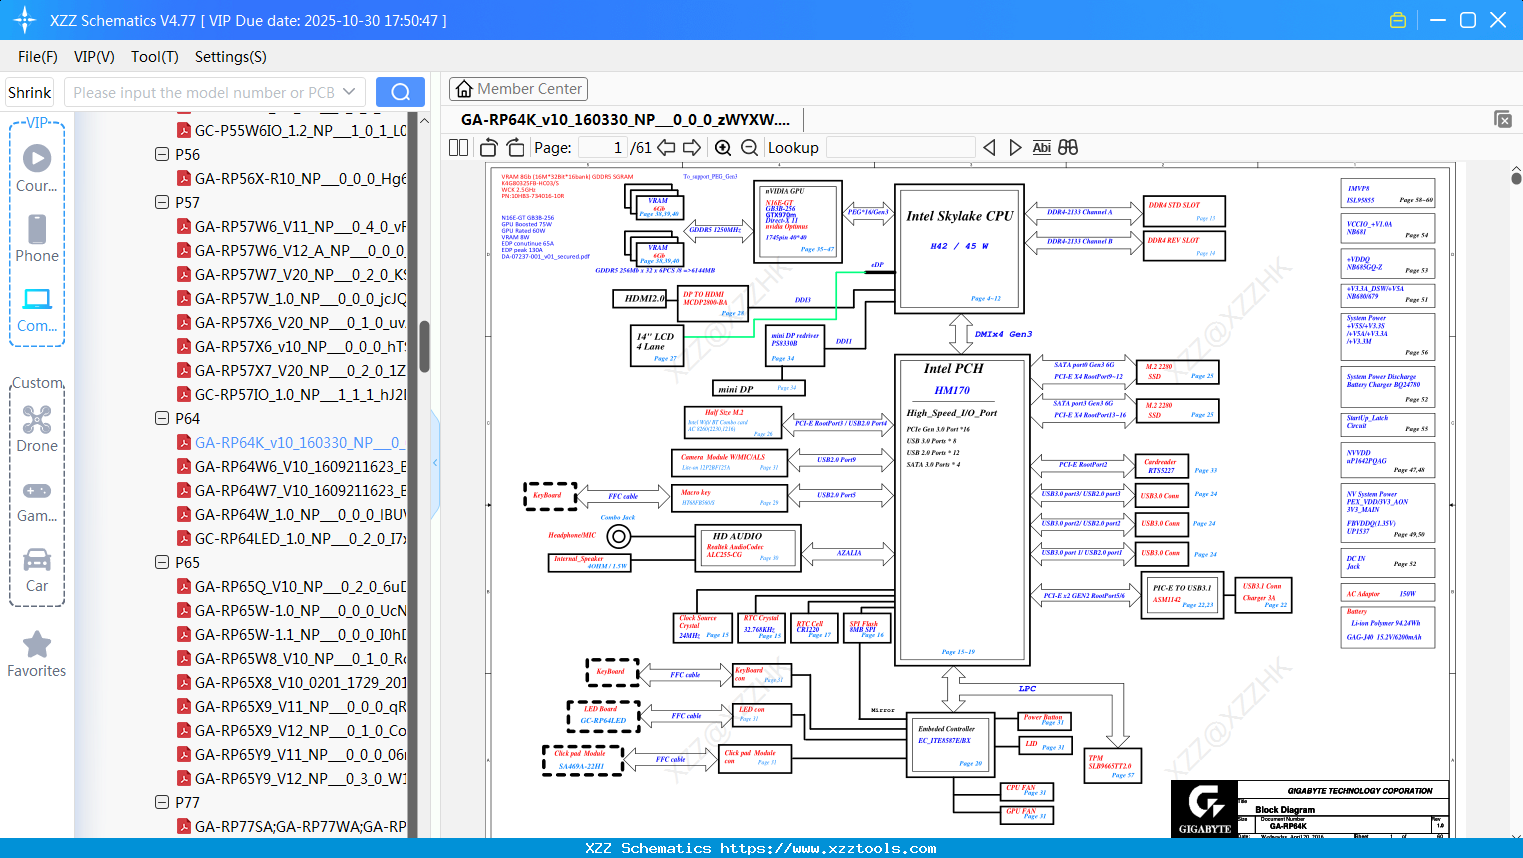Image resolution: width=1523 pixels, height=858 pixels.
Task: Toggle the two-page view layout icon
Action: point(459,148)
